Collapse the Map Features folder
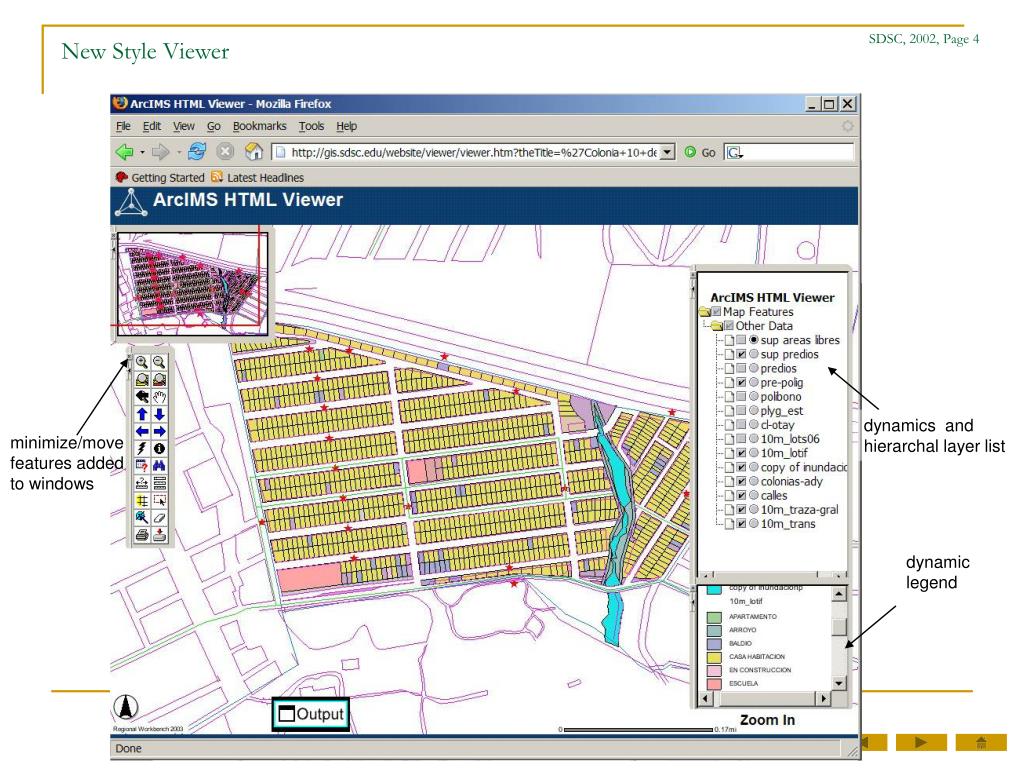Screen dimensions: 1024x768 coord(704,312)
